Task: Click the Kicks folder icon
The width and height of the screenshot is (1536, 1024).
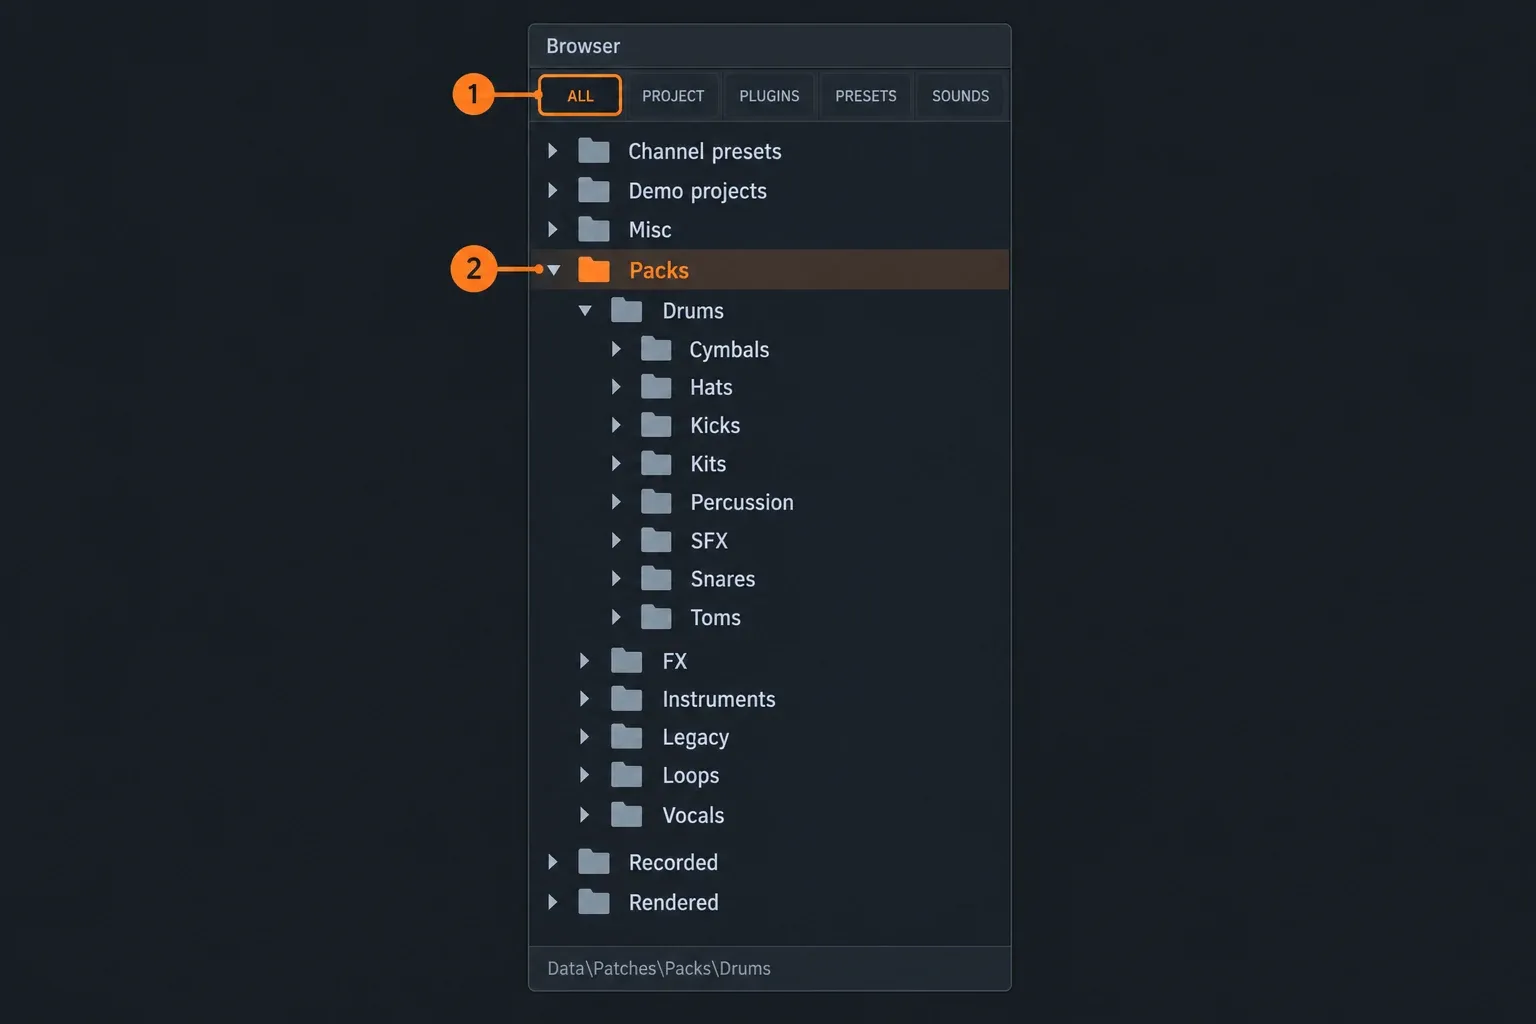Action: pos(656,425)
